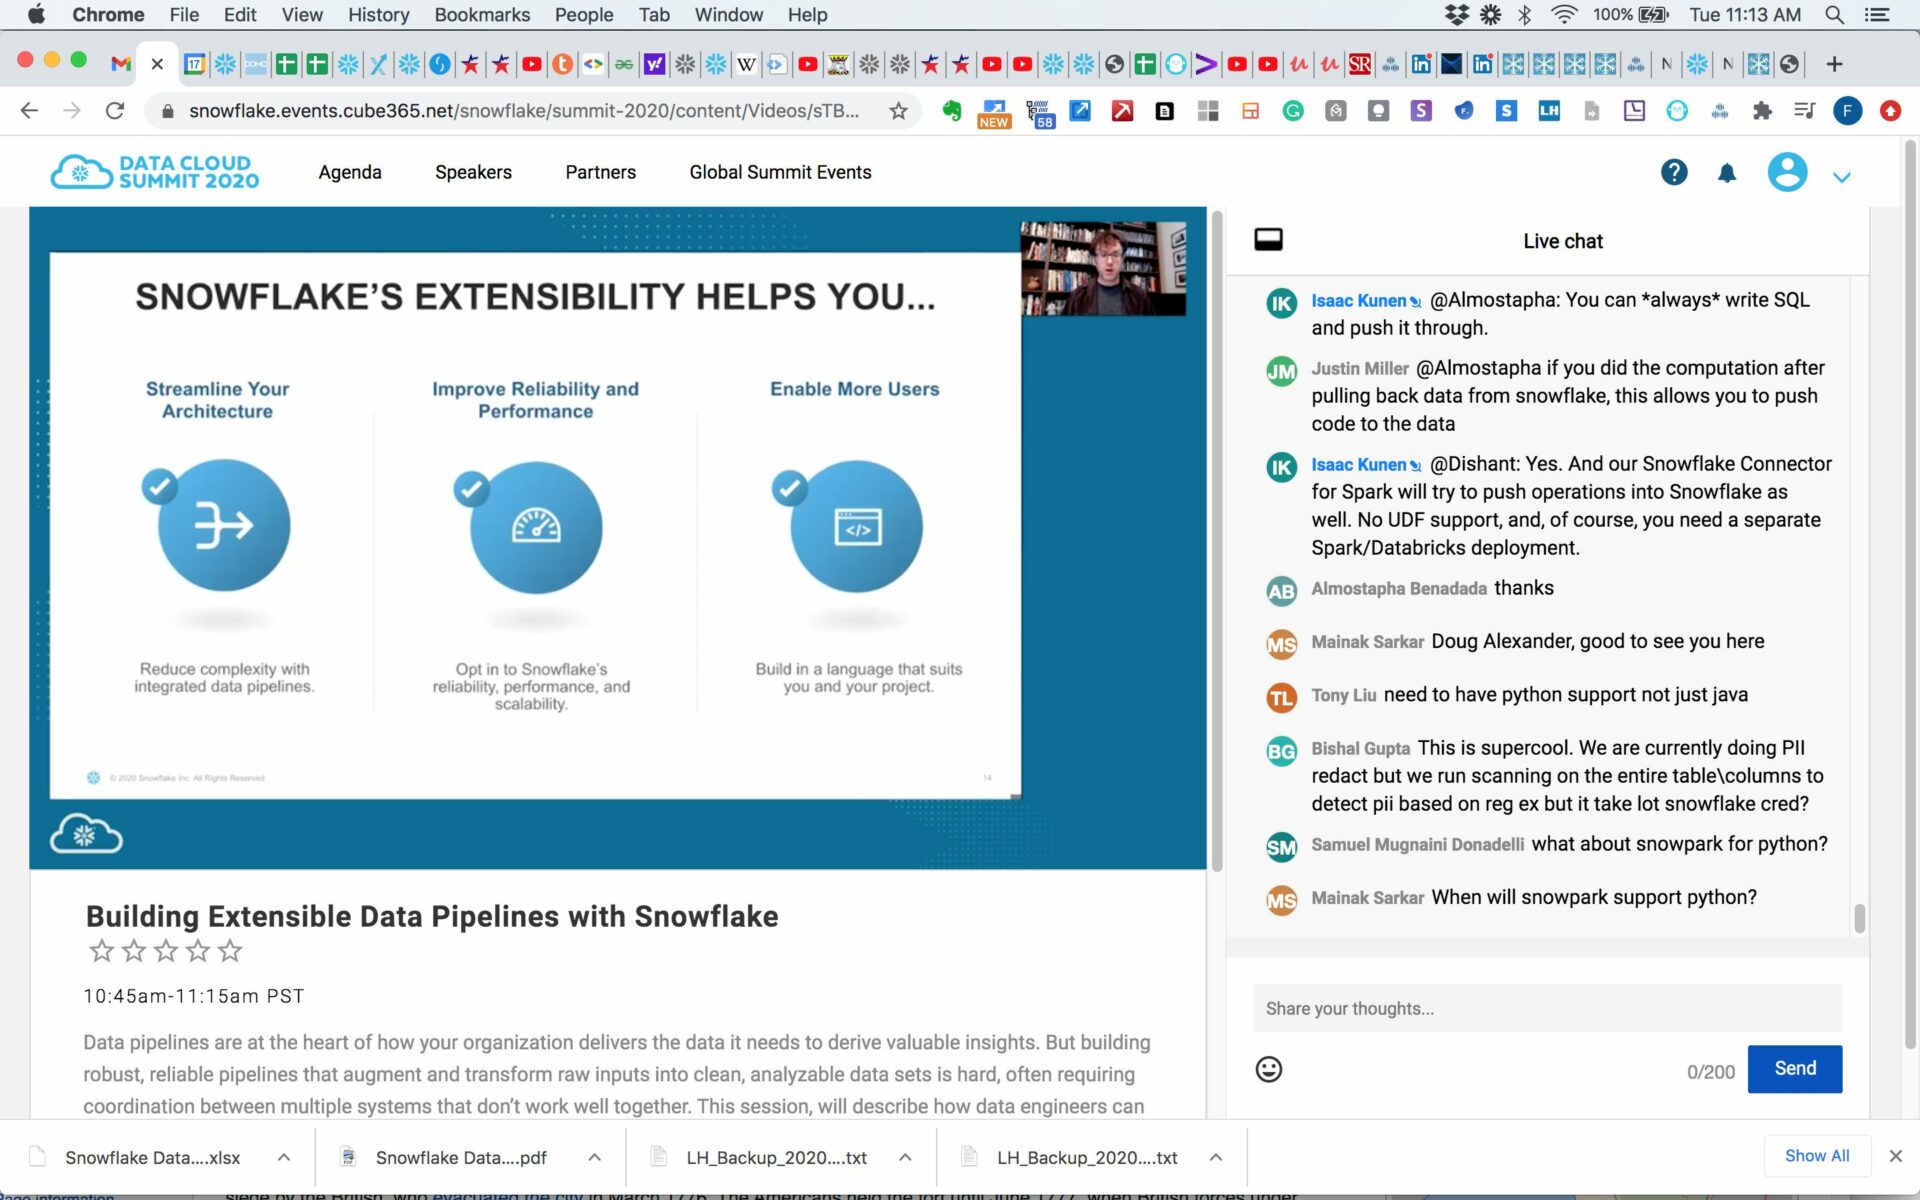
Task: Open the search icon in menu bar
Action: (x=1836, y=14)
